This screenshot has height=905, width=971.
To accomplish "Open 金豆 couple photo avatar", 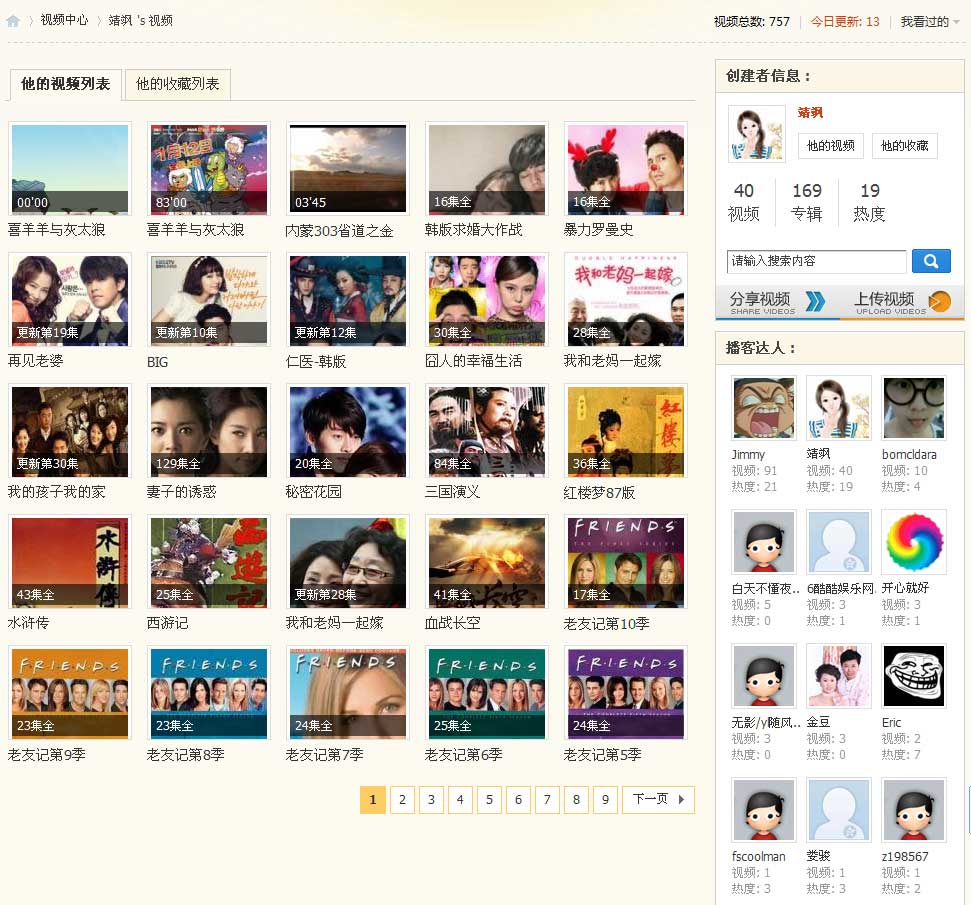I will tap(838, 675).
